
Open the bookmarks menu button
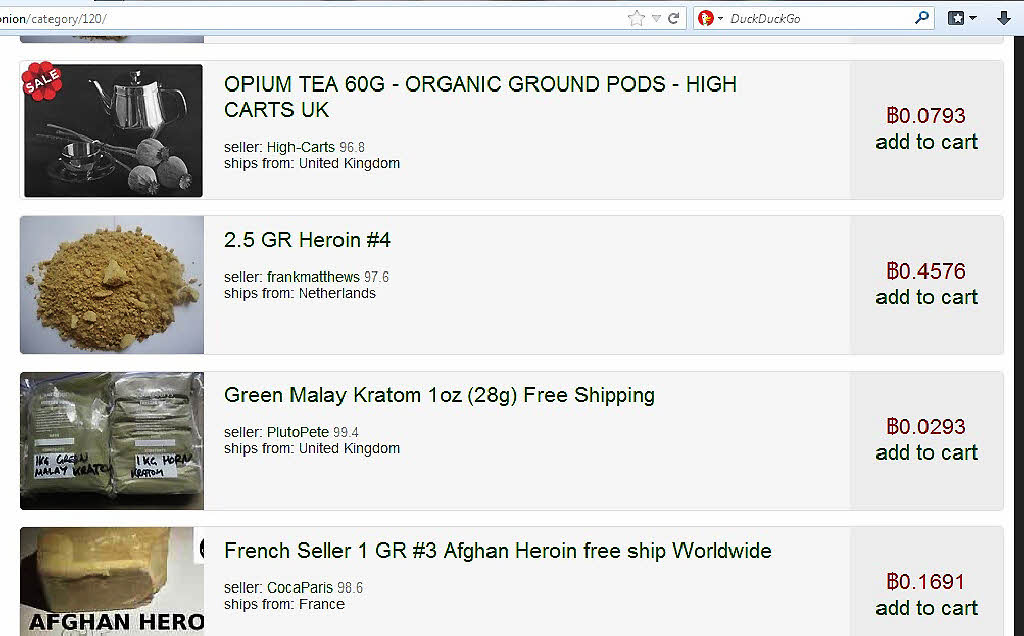coord(962,18)
